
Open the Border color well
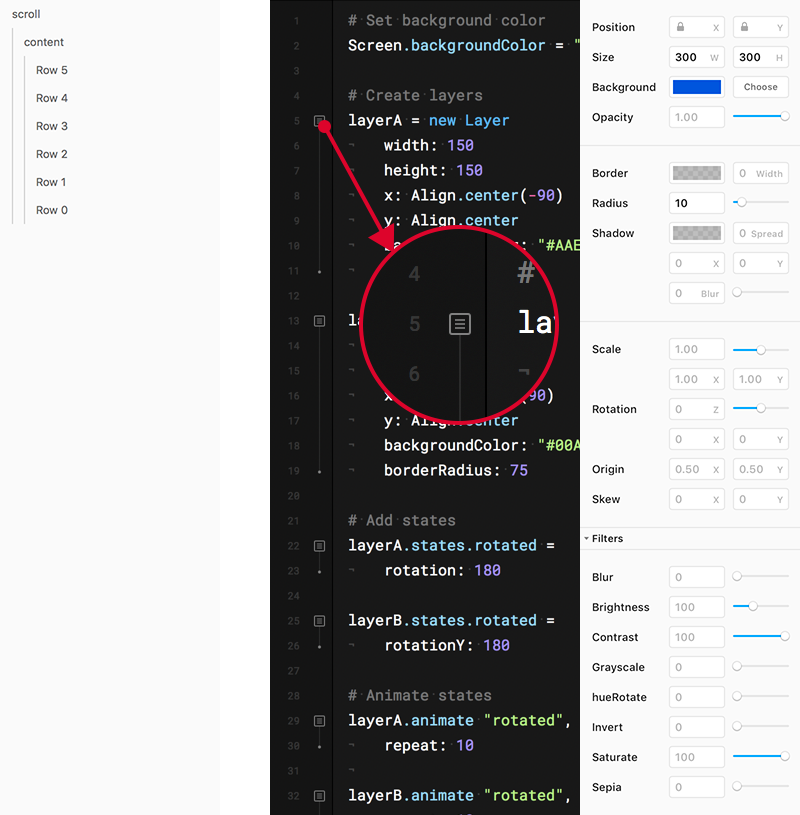click(x=696, y=173)
